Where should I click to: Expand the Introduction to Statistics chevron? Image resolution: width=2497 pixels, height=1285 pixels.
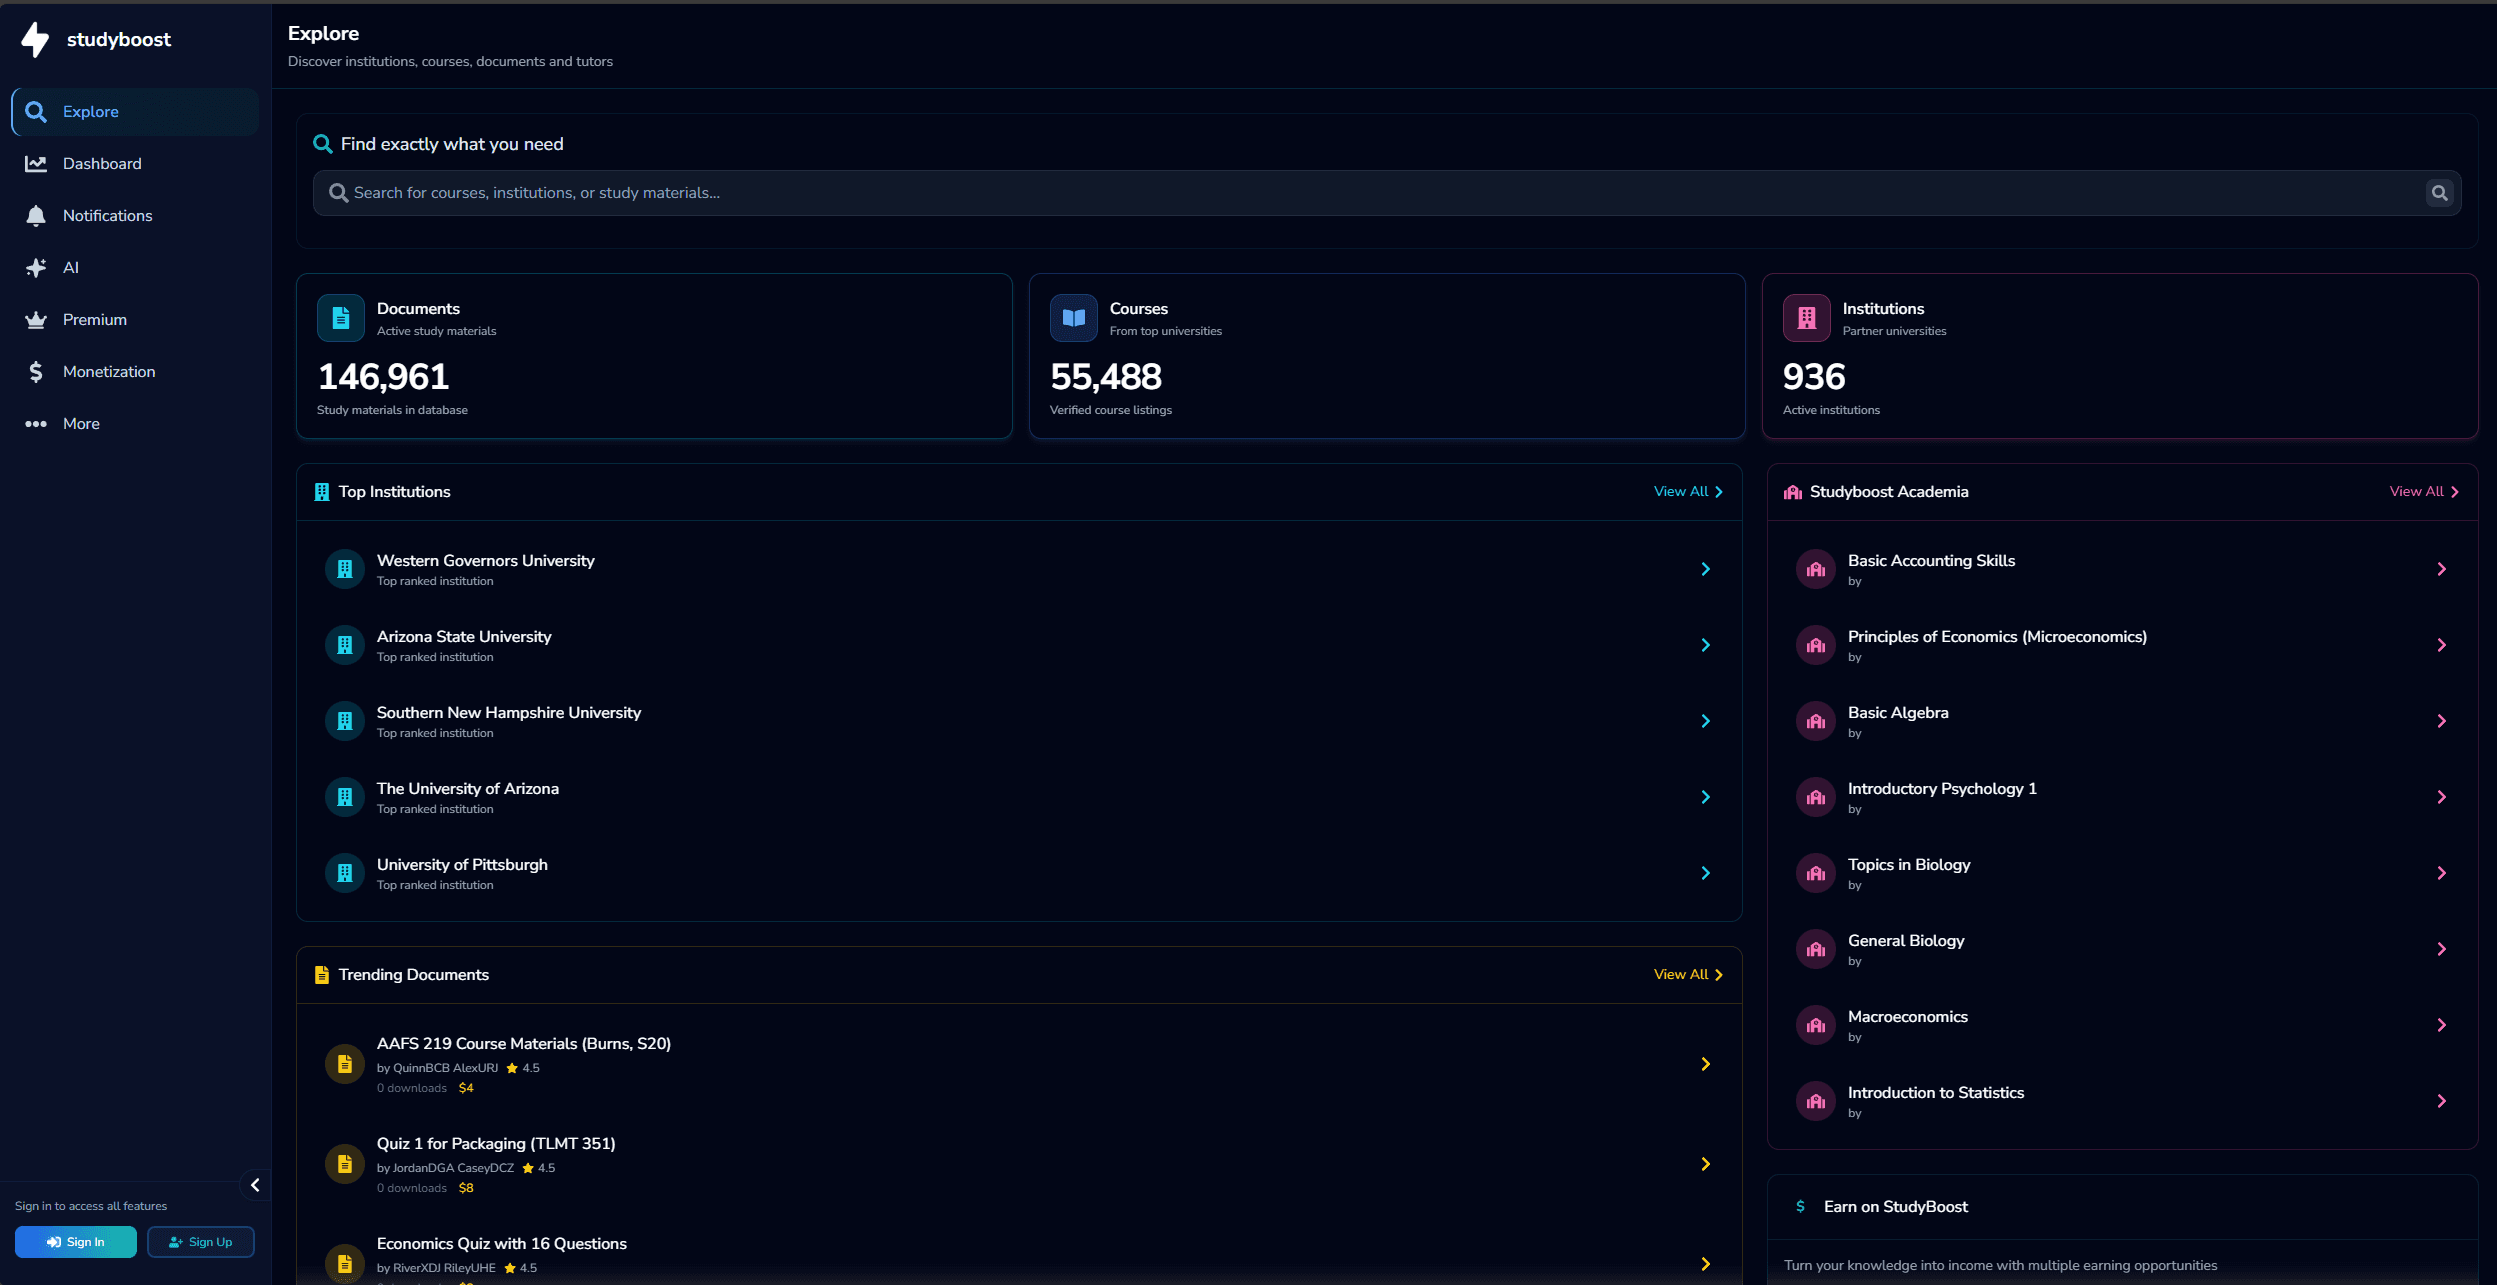[2441, 1101]
